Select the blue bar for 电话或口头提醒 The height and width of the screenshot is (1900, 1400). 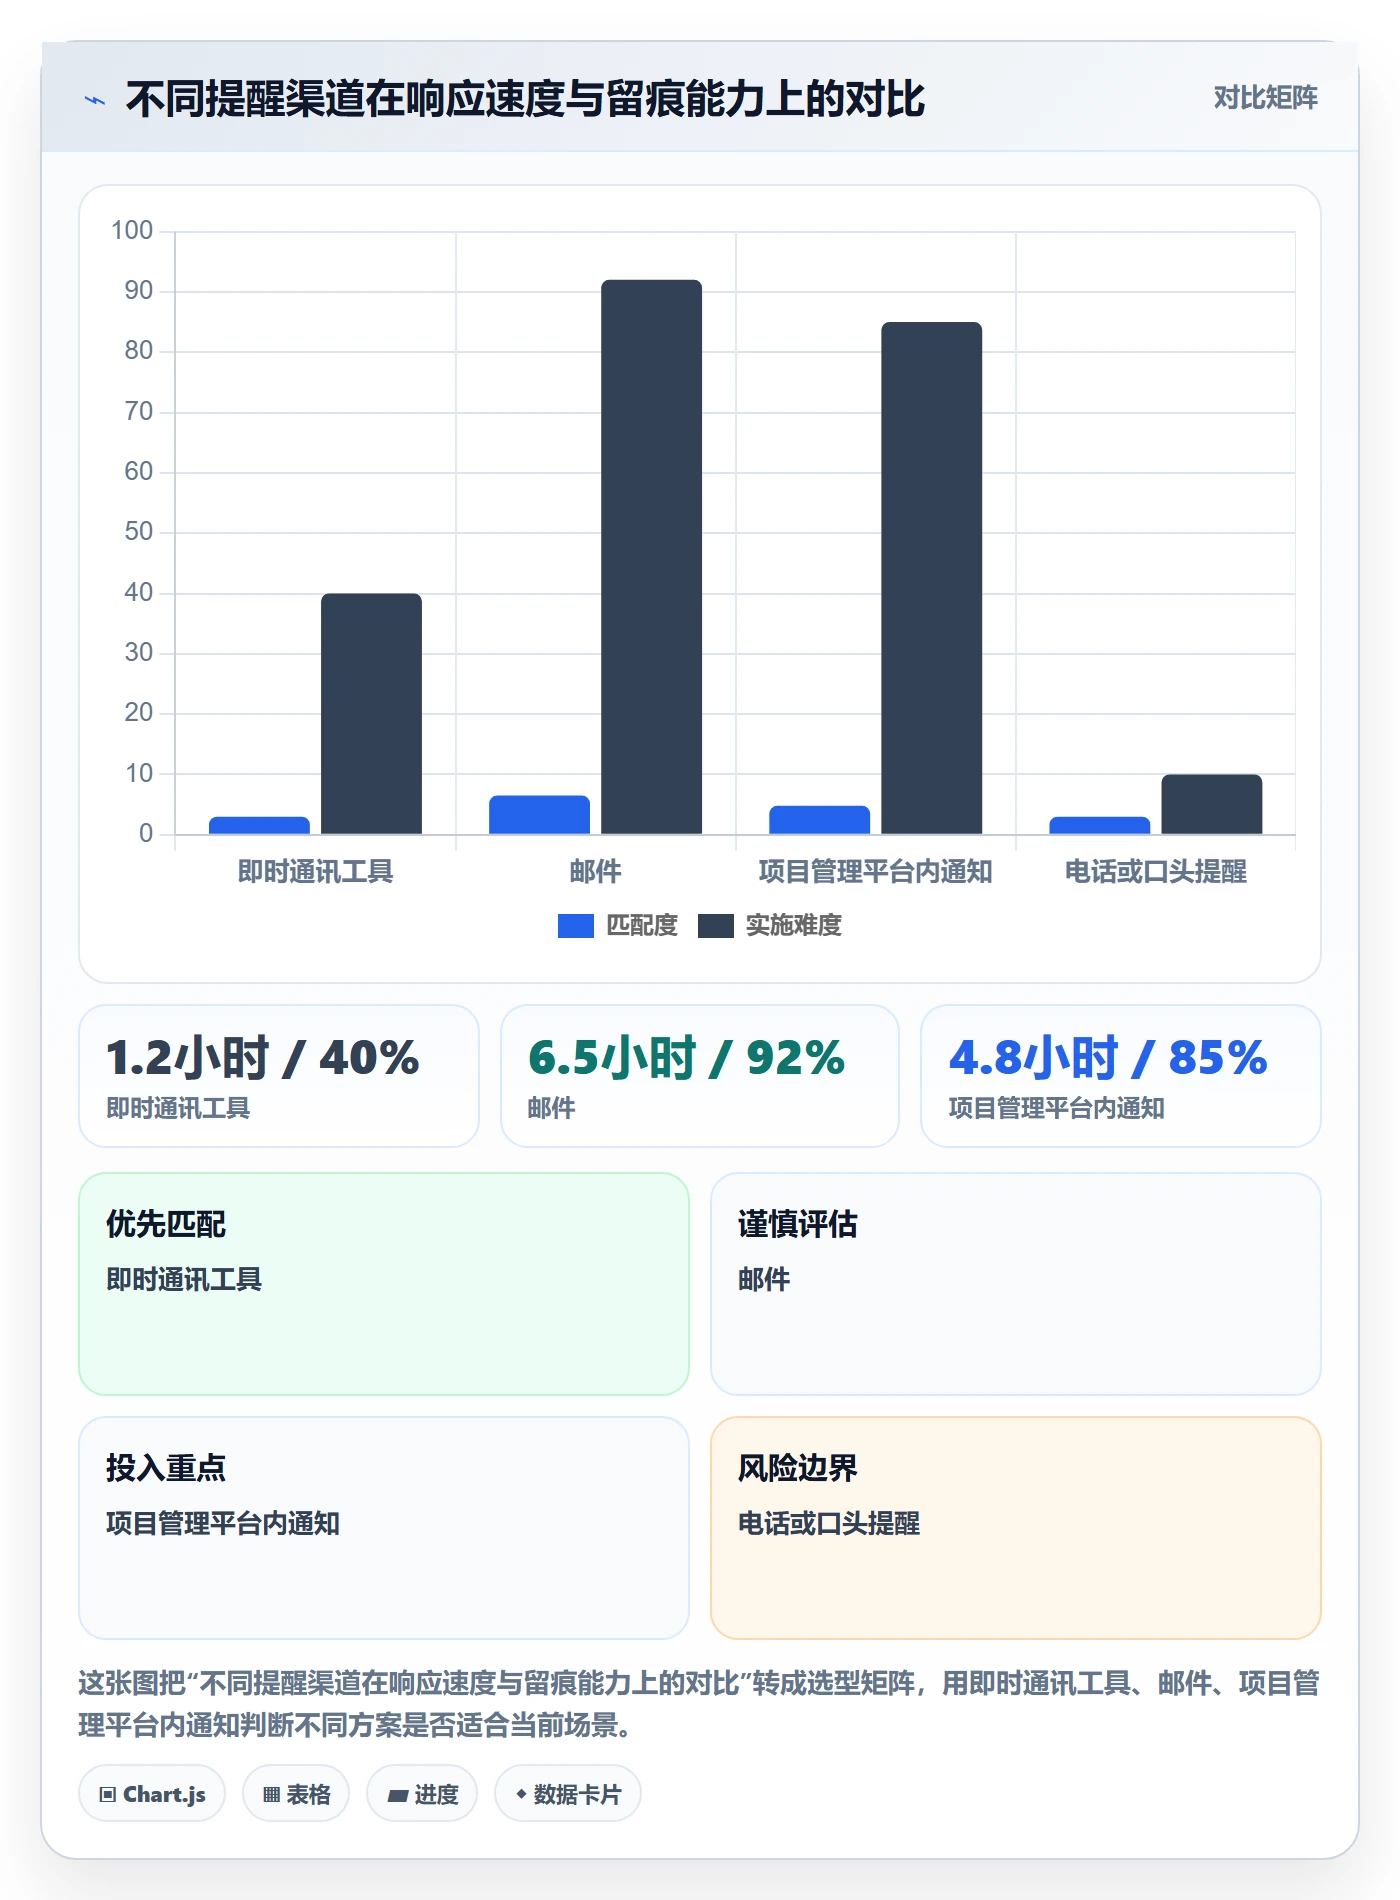pos(1099,826)
